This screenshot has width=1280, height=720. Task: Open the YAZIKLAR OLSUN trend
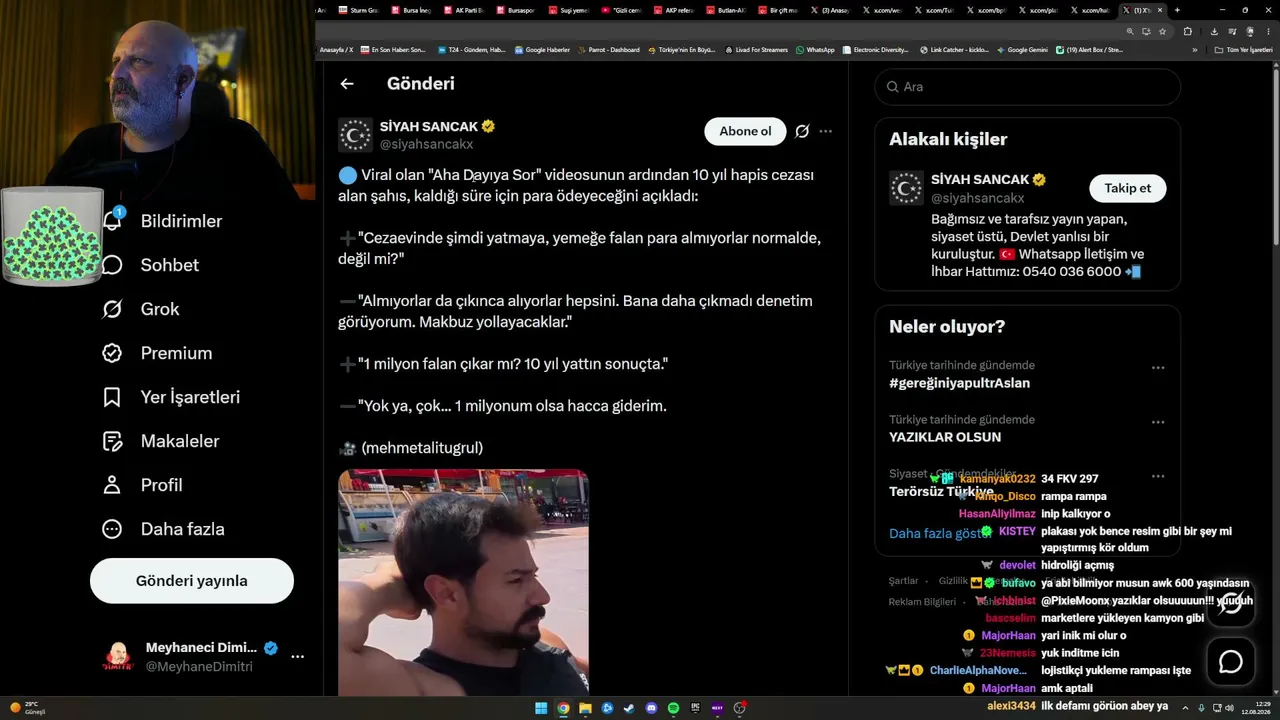coord(945,437)
